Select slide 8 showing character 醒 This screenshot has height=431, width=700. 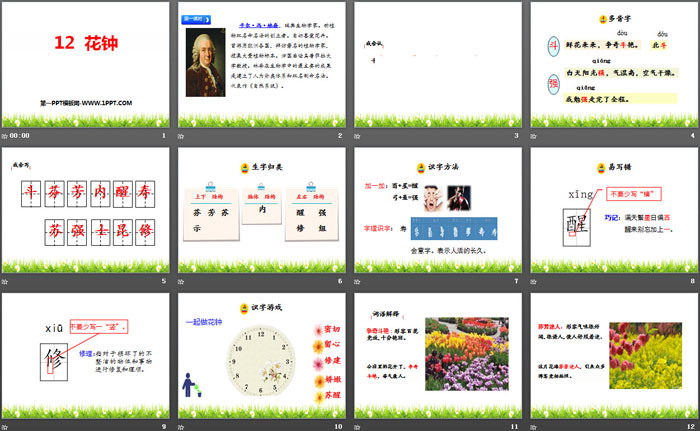[614, 210]
